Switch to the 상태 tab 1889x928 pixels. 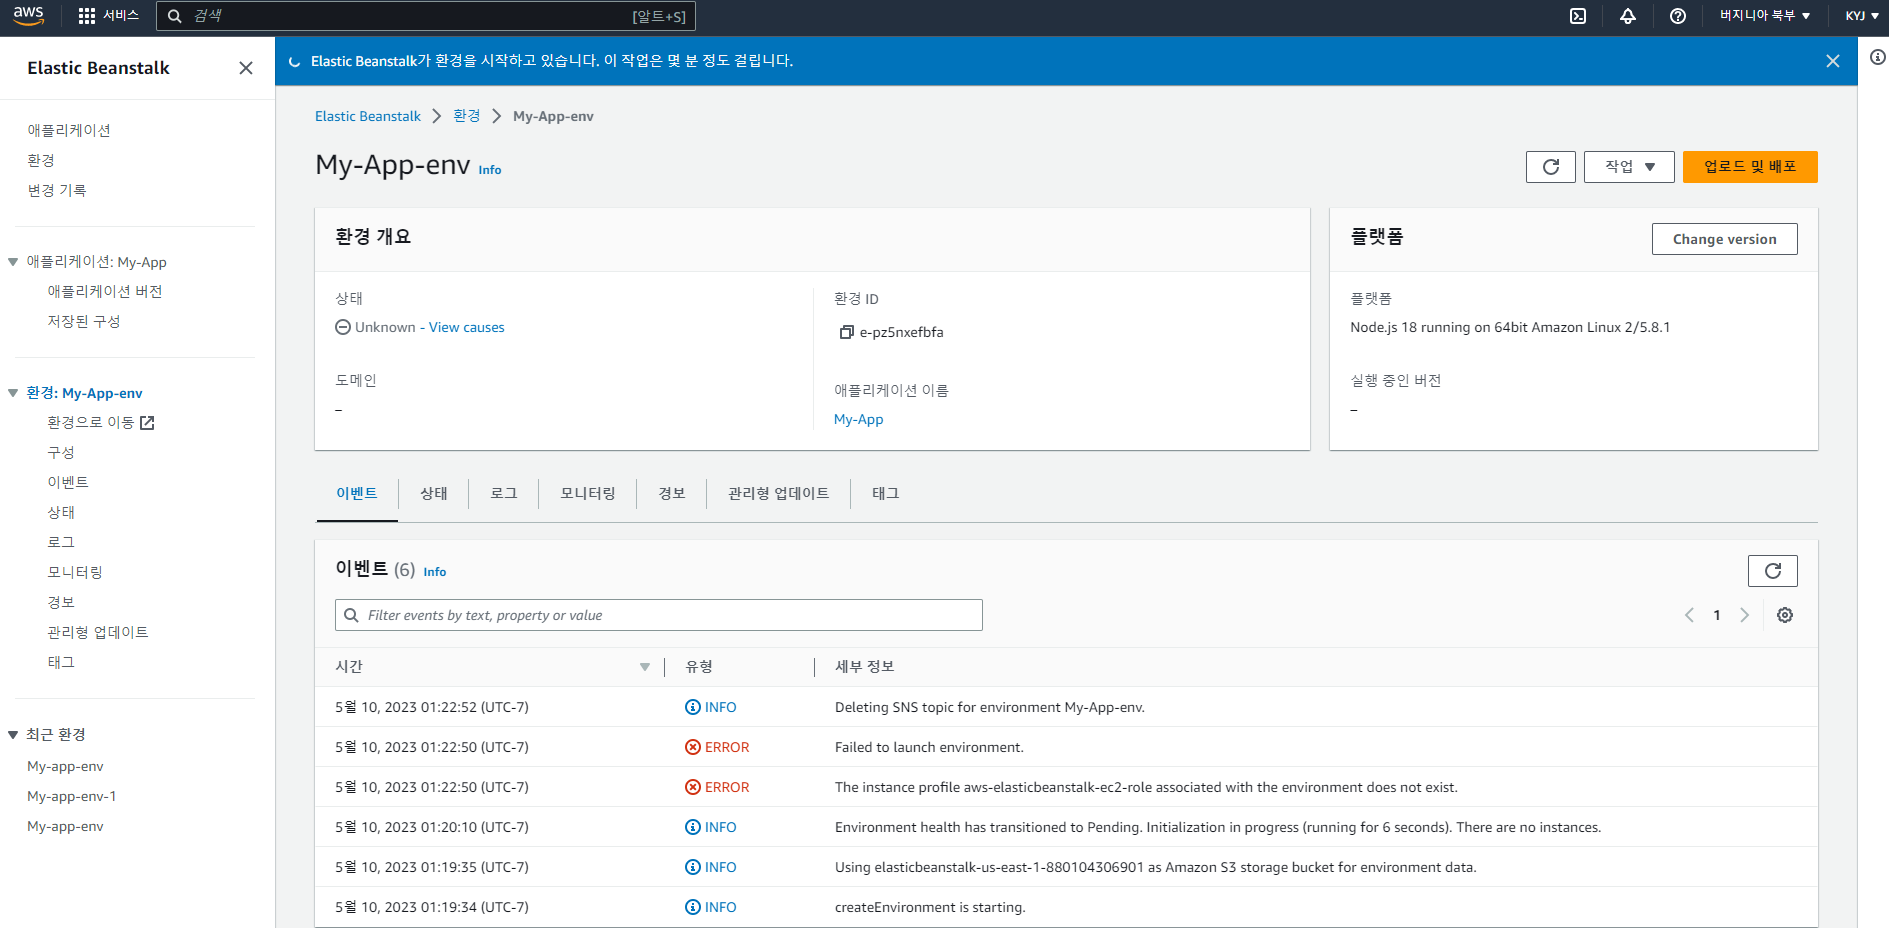(434, 494)
